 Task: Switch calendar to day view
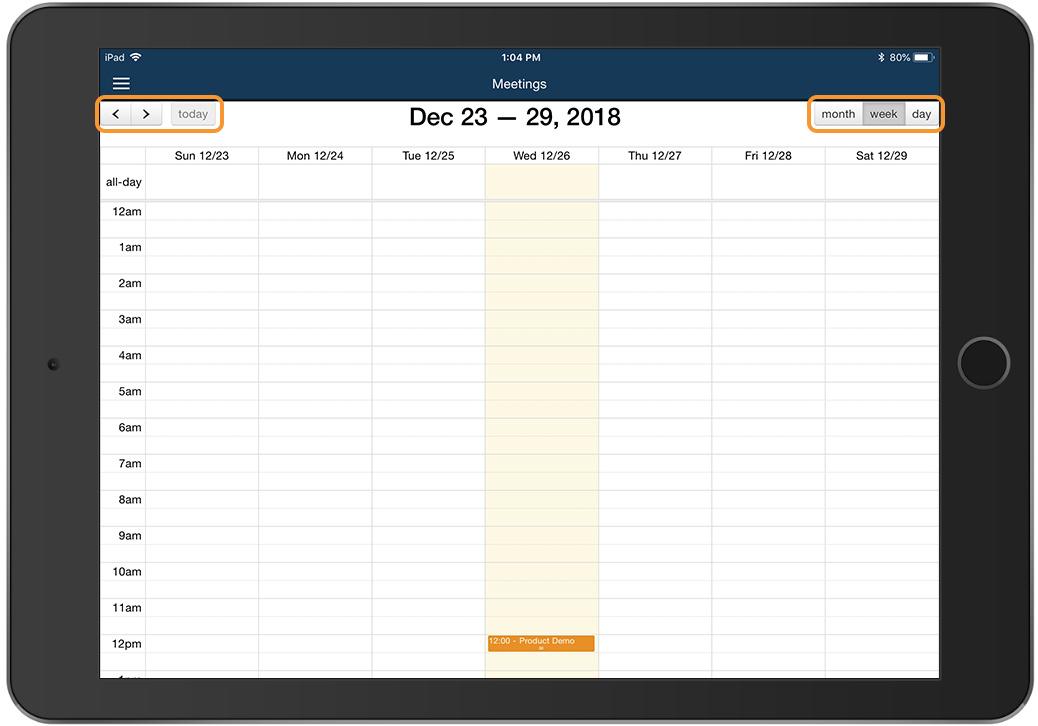921,114
